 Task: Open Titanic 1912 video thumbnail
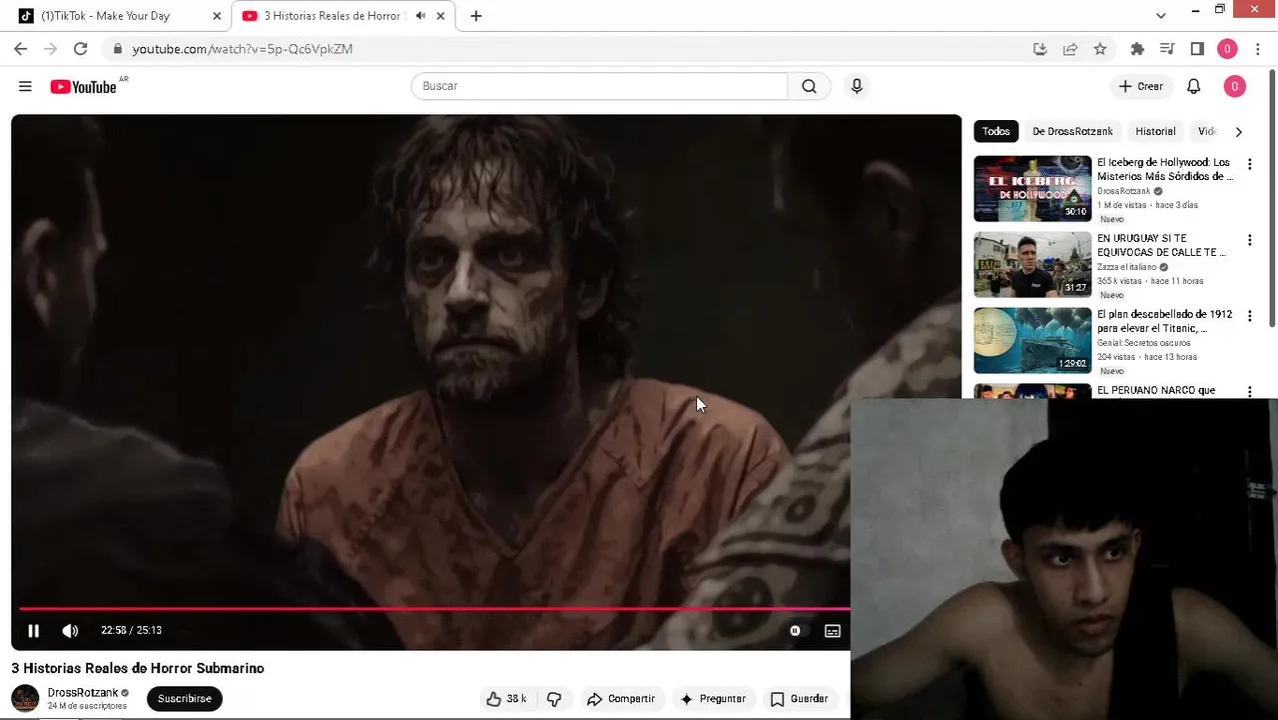(x=1032, y=340)
